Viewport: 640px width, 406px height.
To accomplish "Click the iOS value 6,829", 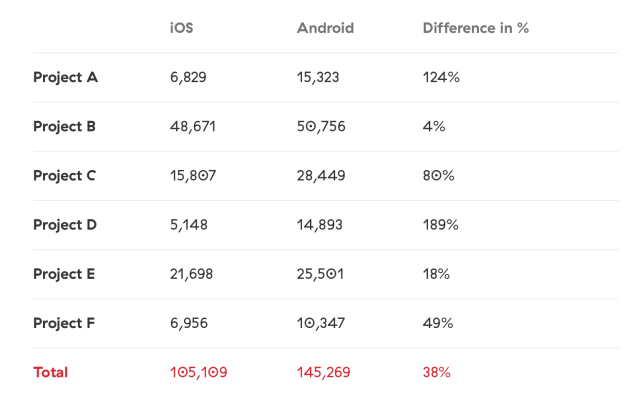I will pyautogui.click(x=188, y=77).
